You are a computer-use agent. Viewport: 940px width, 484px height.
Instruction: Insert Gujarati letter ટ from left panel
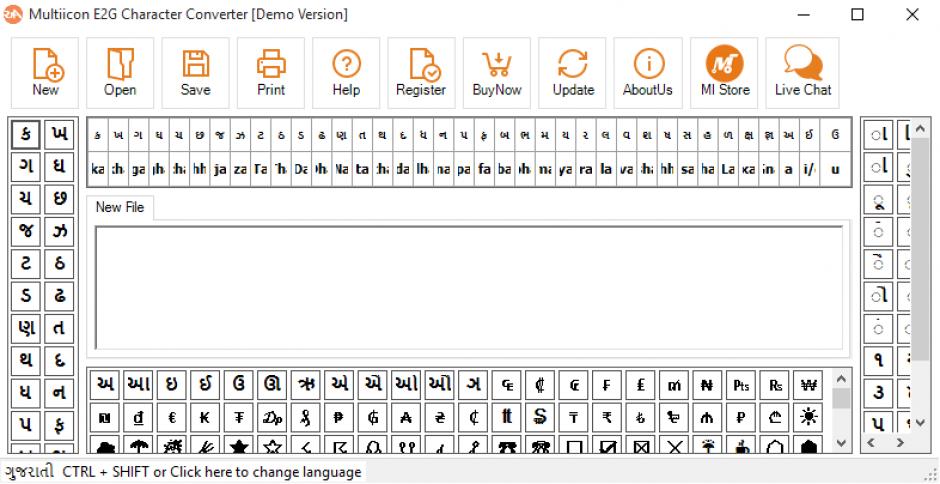point(26,264)
